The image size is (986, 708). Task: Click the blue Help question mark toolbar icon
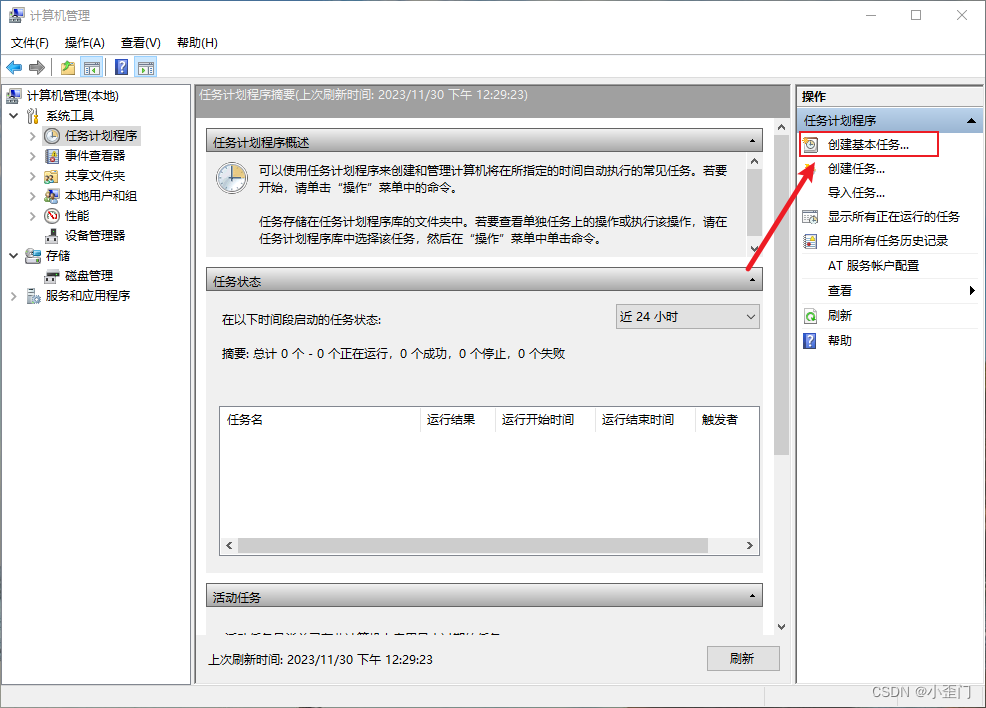(x=122, y=67)
